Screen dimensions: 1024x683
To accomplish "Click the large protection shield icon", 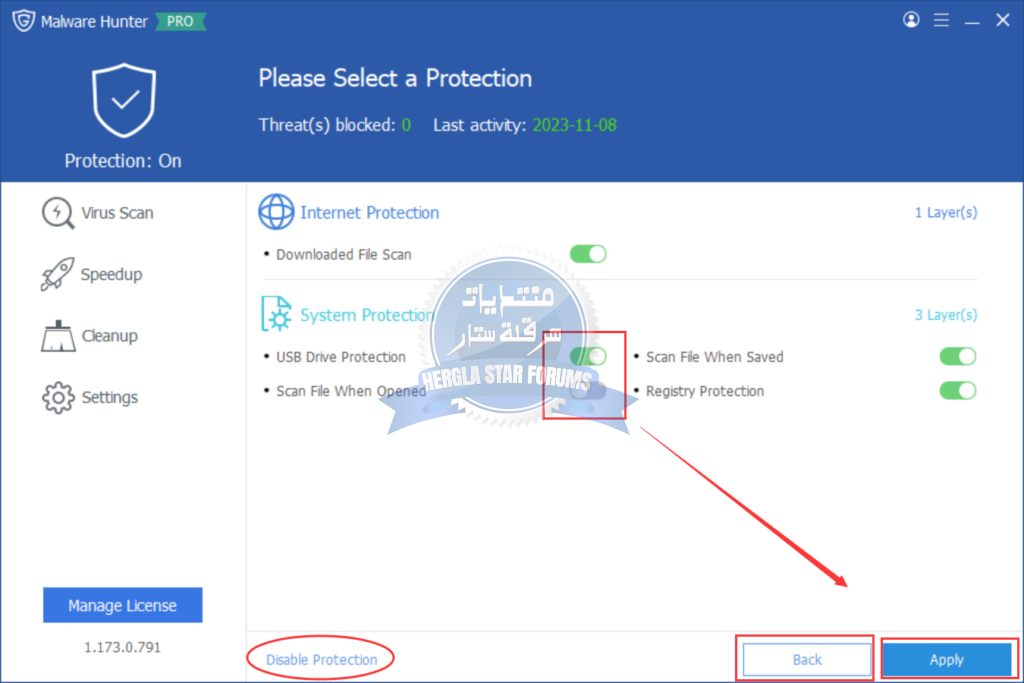I will click(x=123, y=101).
